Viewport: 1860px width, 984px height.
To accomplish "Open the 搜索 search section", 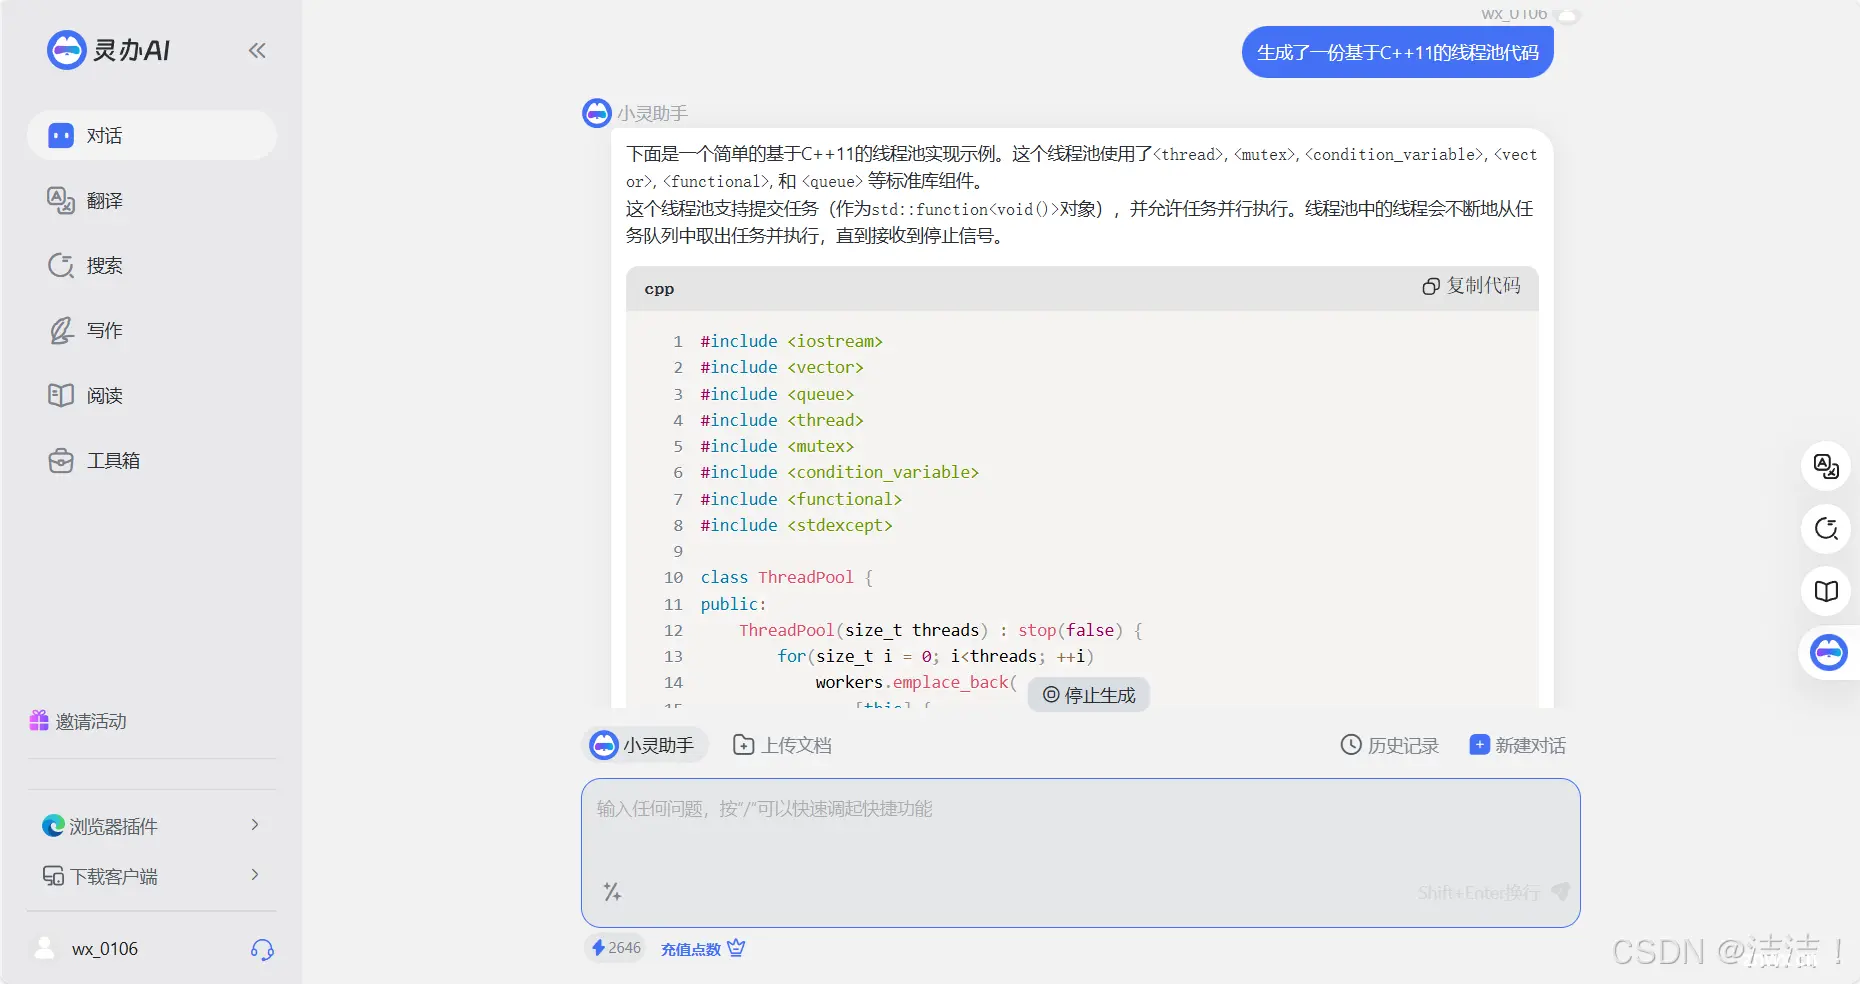I will 152,265.
